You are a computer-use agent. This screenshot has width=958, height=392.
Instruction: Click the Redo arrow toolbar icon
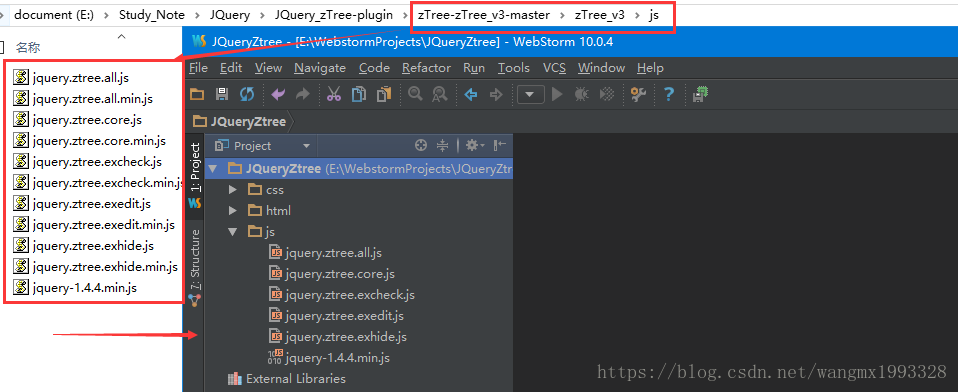(x=302, y=94)
